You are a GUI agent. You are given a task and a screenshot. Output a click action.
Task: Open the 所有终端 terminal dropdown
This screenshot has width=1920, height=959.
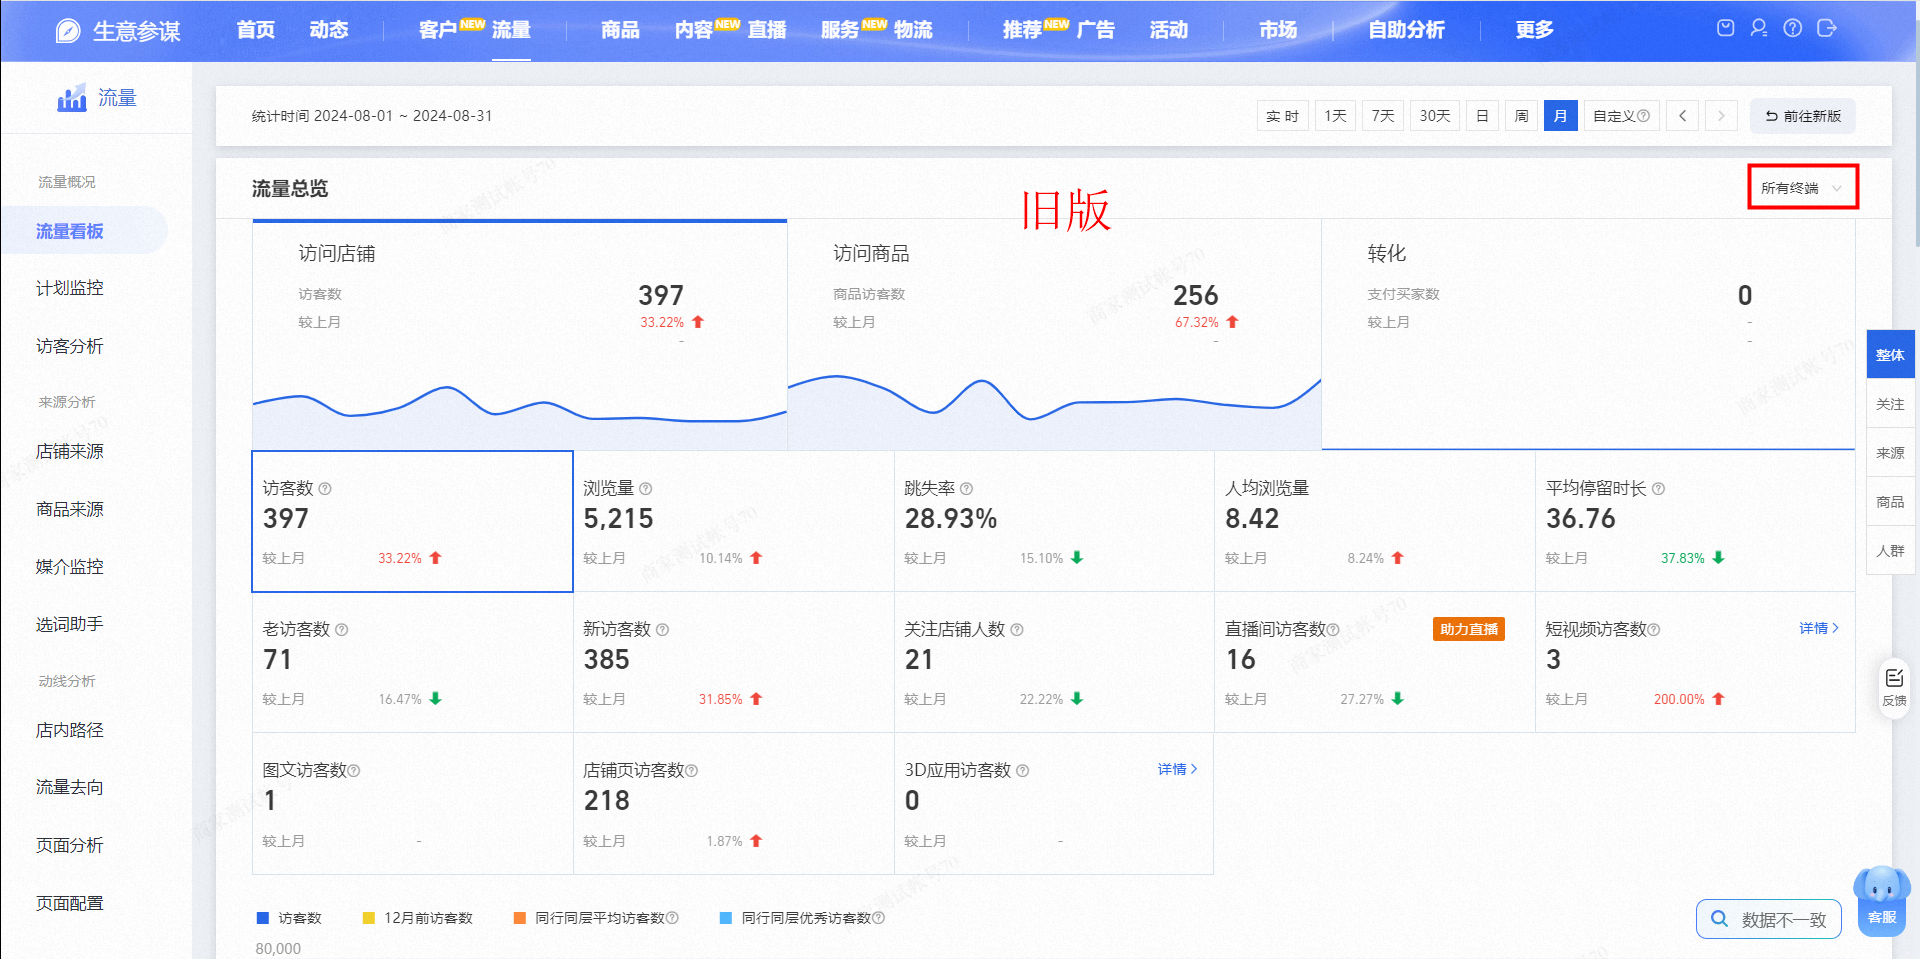[1803, 188]
